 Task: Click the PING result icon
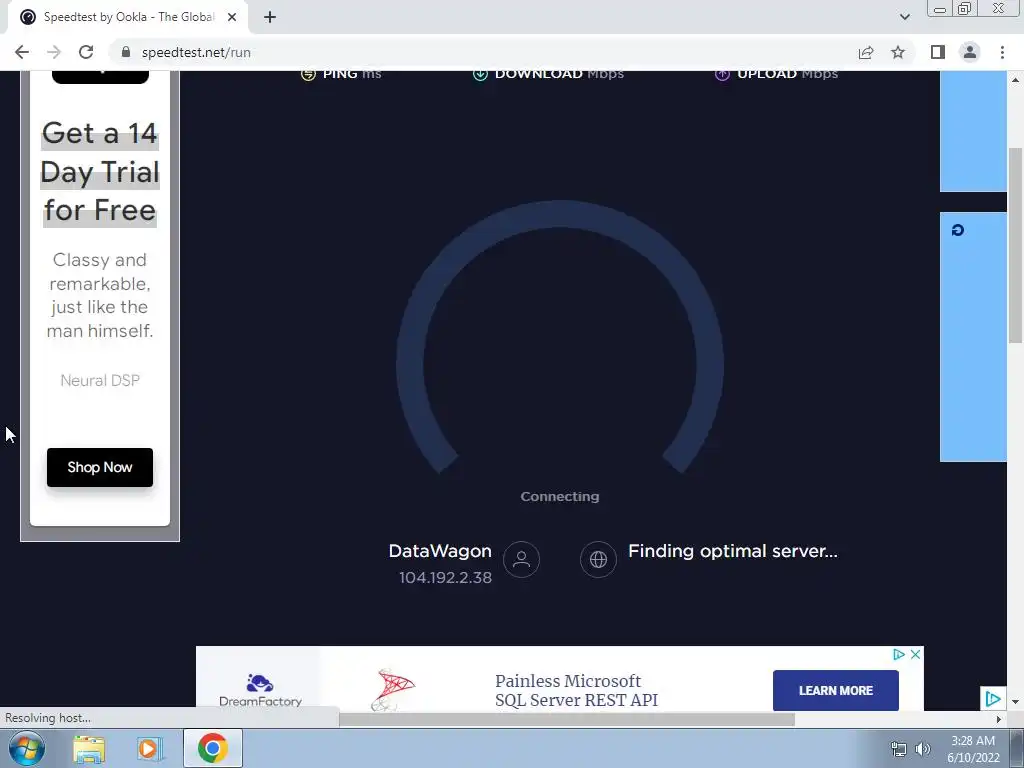(308, 74)
